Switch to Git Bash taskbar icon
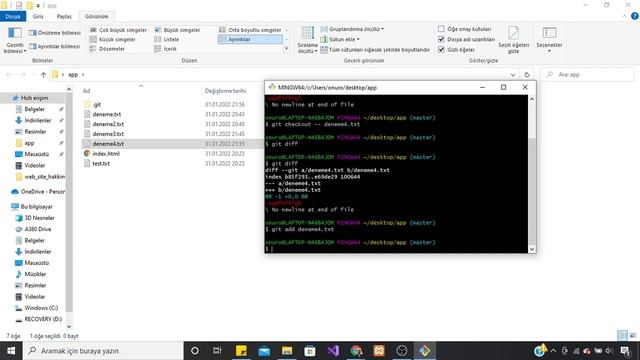This screenshot has height=360, width=640. click(424, 351)
